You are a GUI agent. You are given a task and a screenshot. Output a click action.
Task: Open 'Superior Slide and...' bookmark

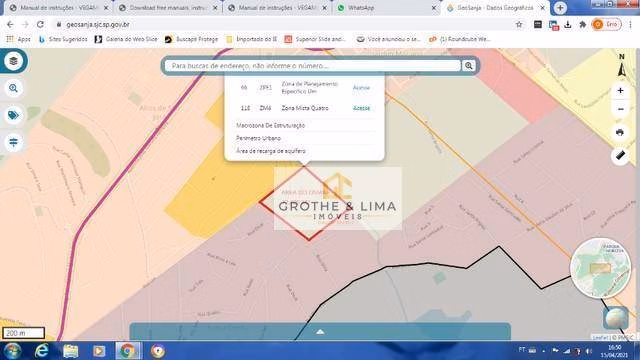(x=315, y=39)
